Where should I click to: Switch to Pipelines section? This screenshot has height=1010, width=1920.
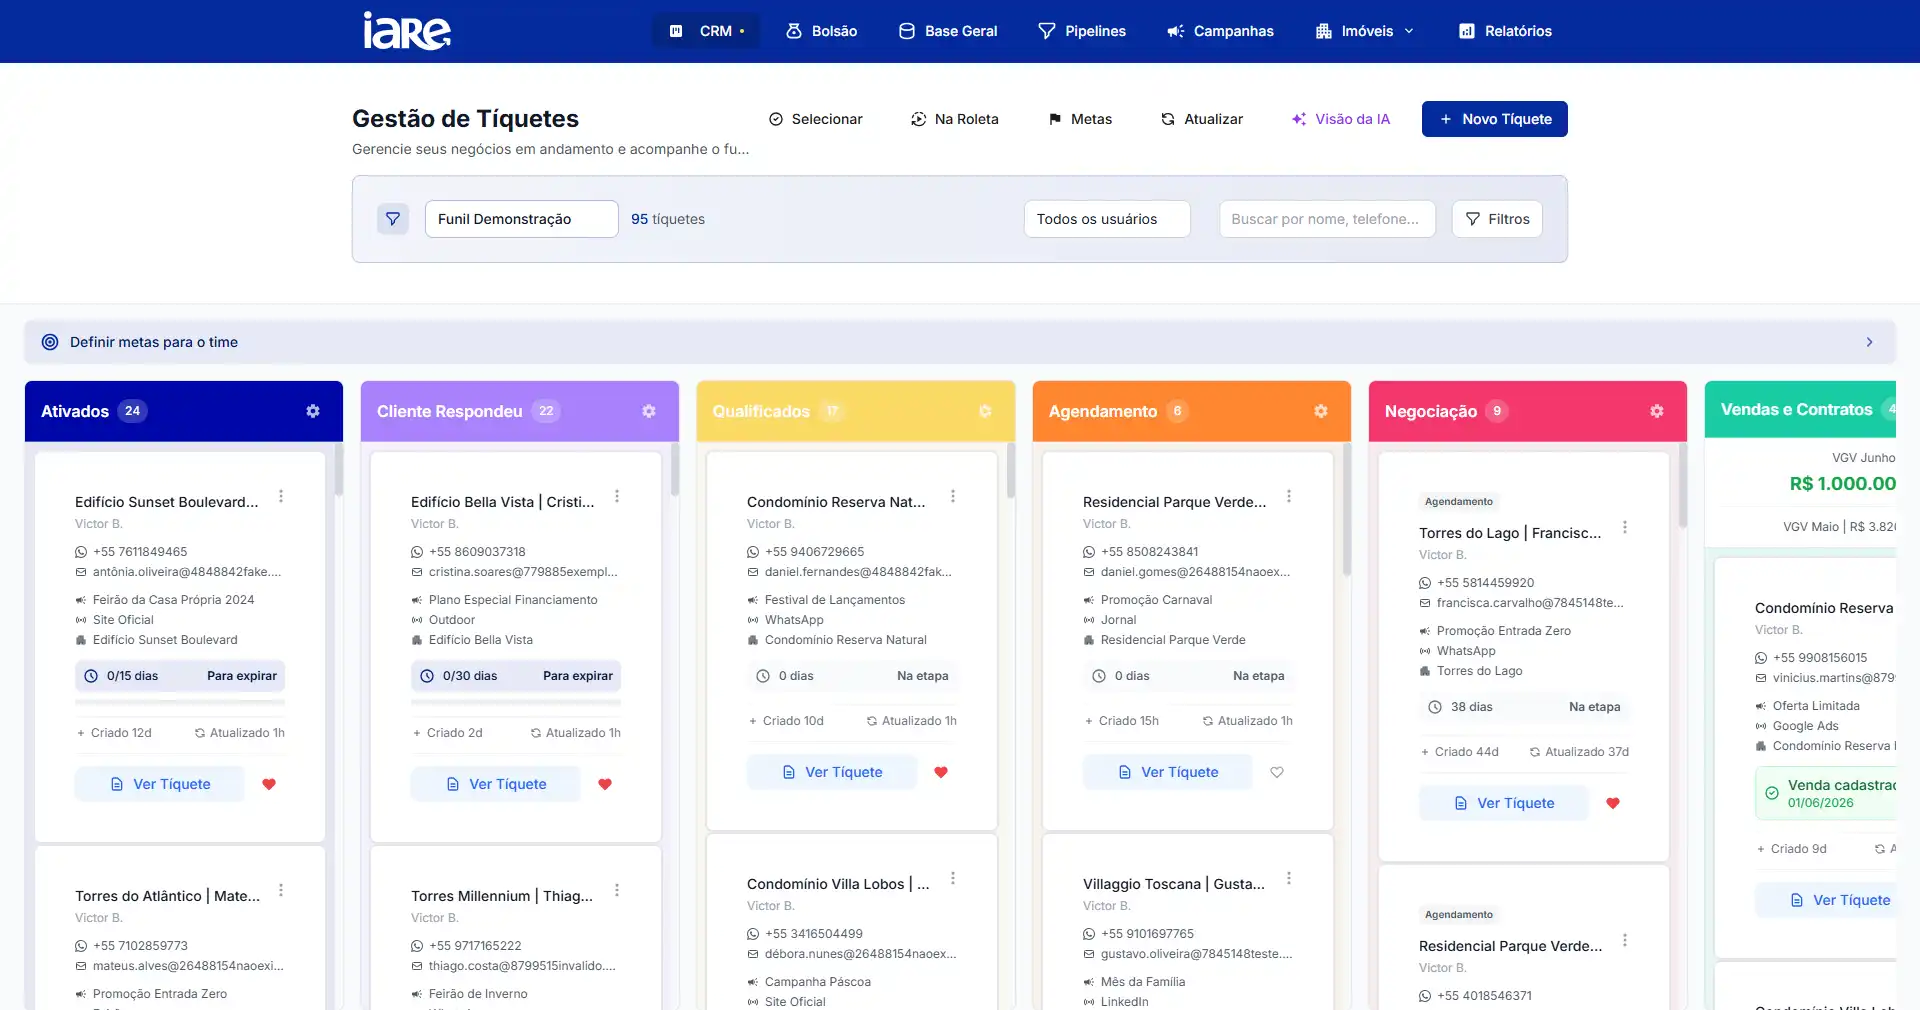click(1082, 31)
